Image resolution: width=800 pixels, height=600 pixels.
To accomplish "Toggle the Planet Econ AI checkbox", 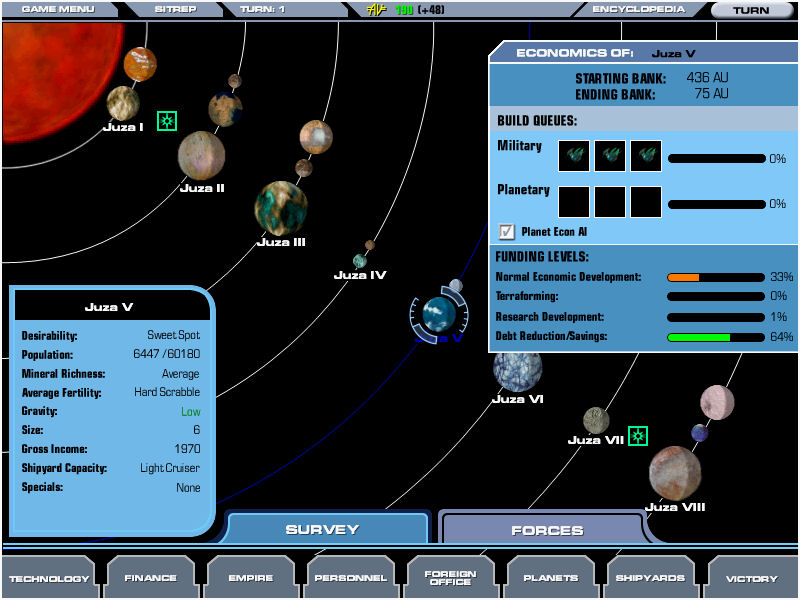I will pos(506,232).
